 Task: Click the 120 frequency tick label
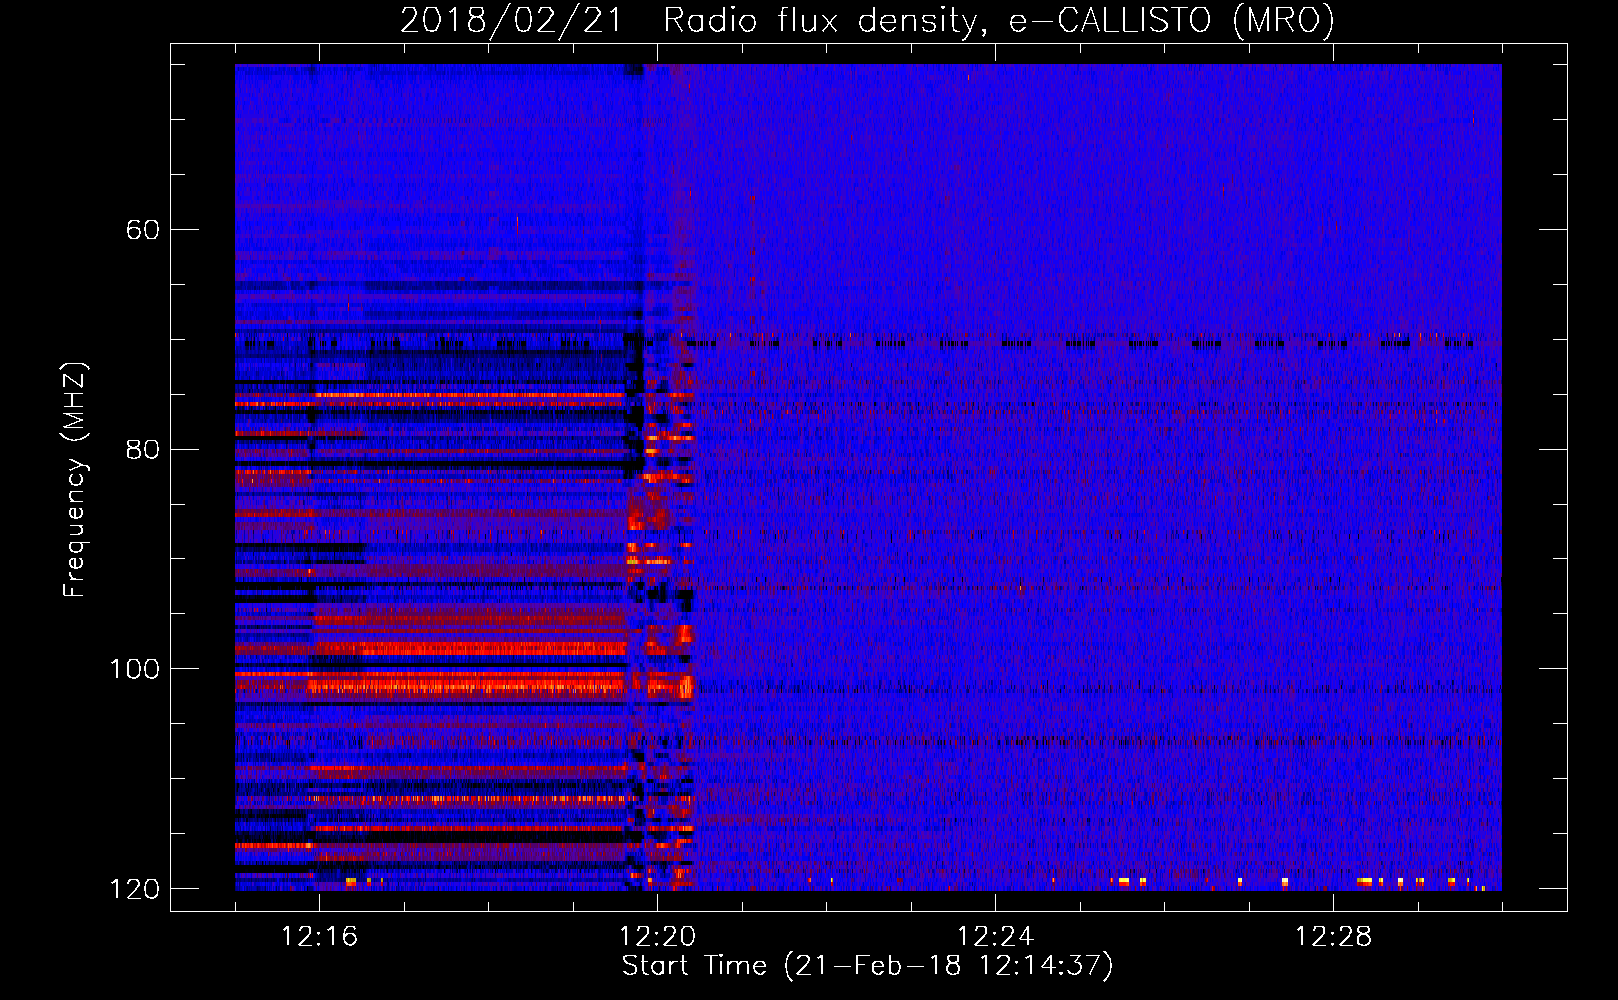pyautogui.click(x=134, y=889)
